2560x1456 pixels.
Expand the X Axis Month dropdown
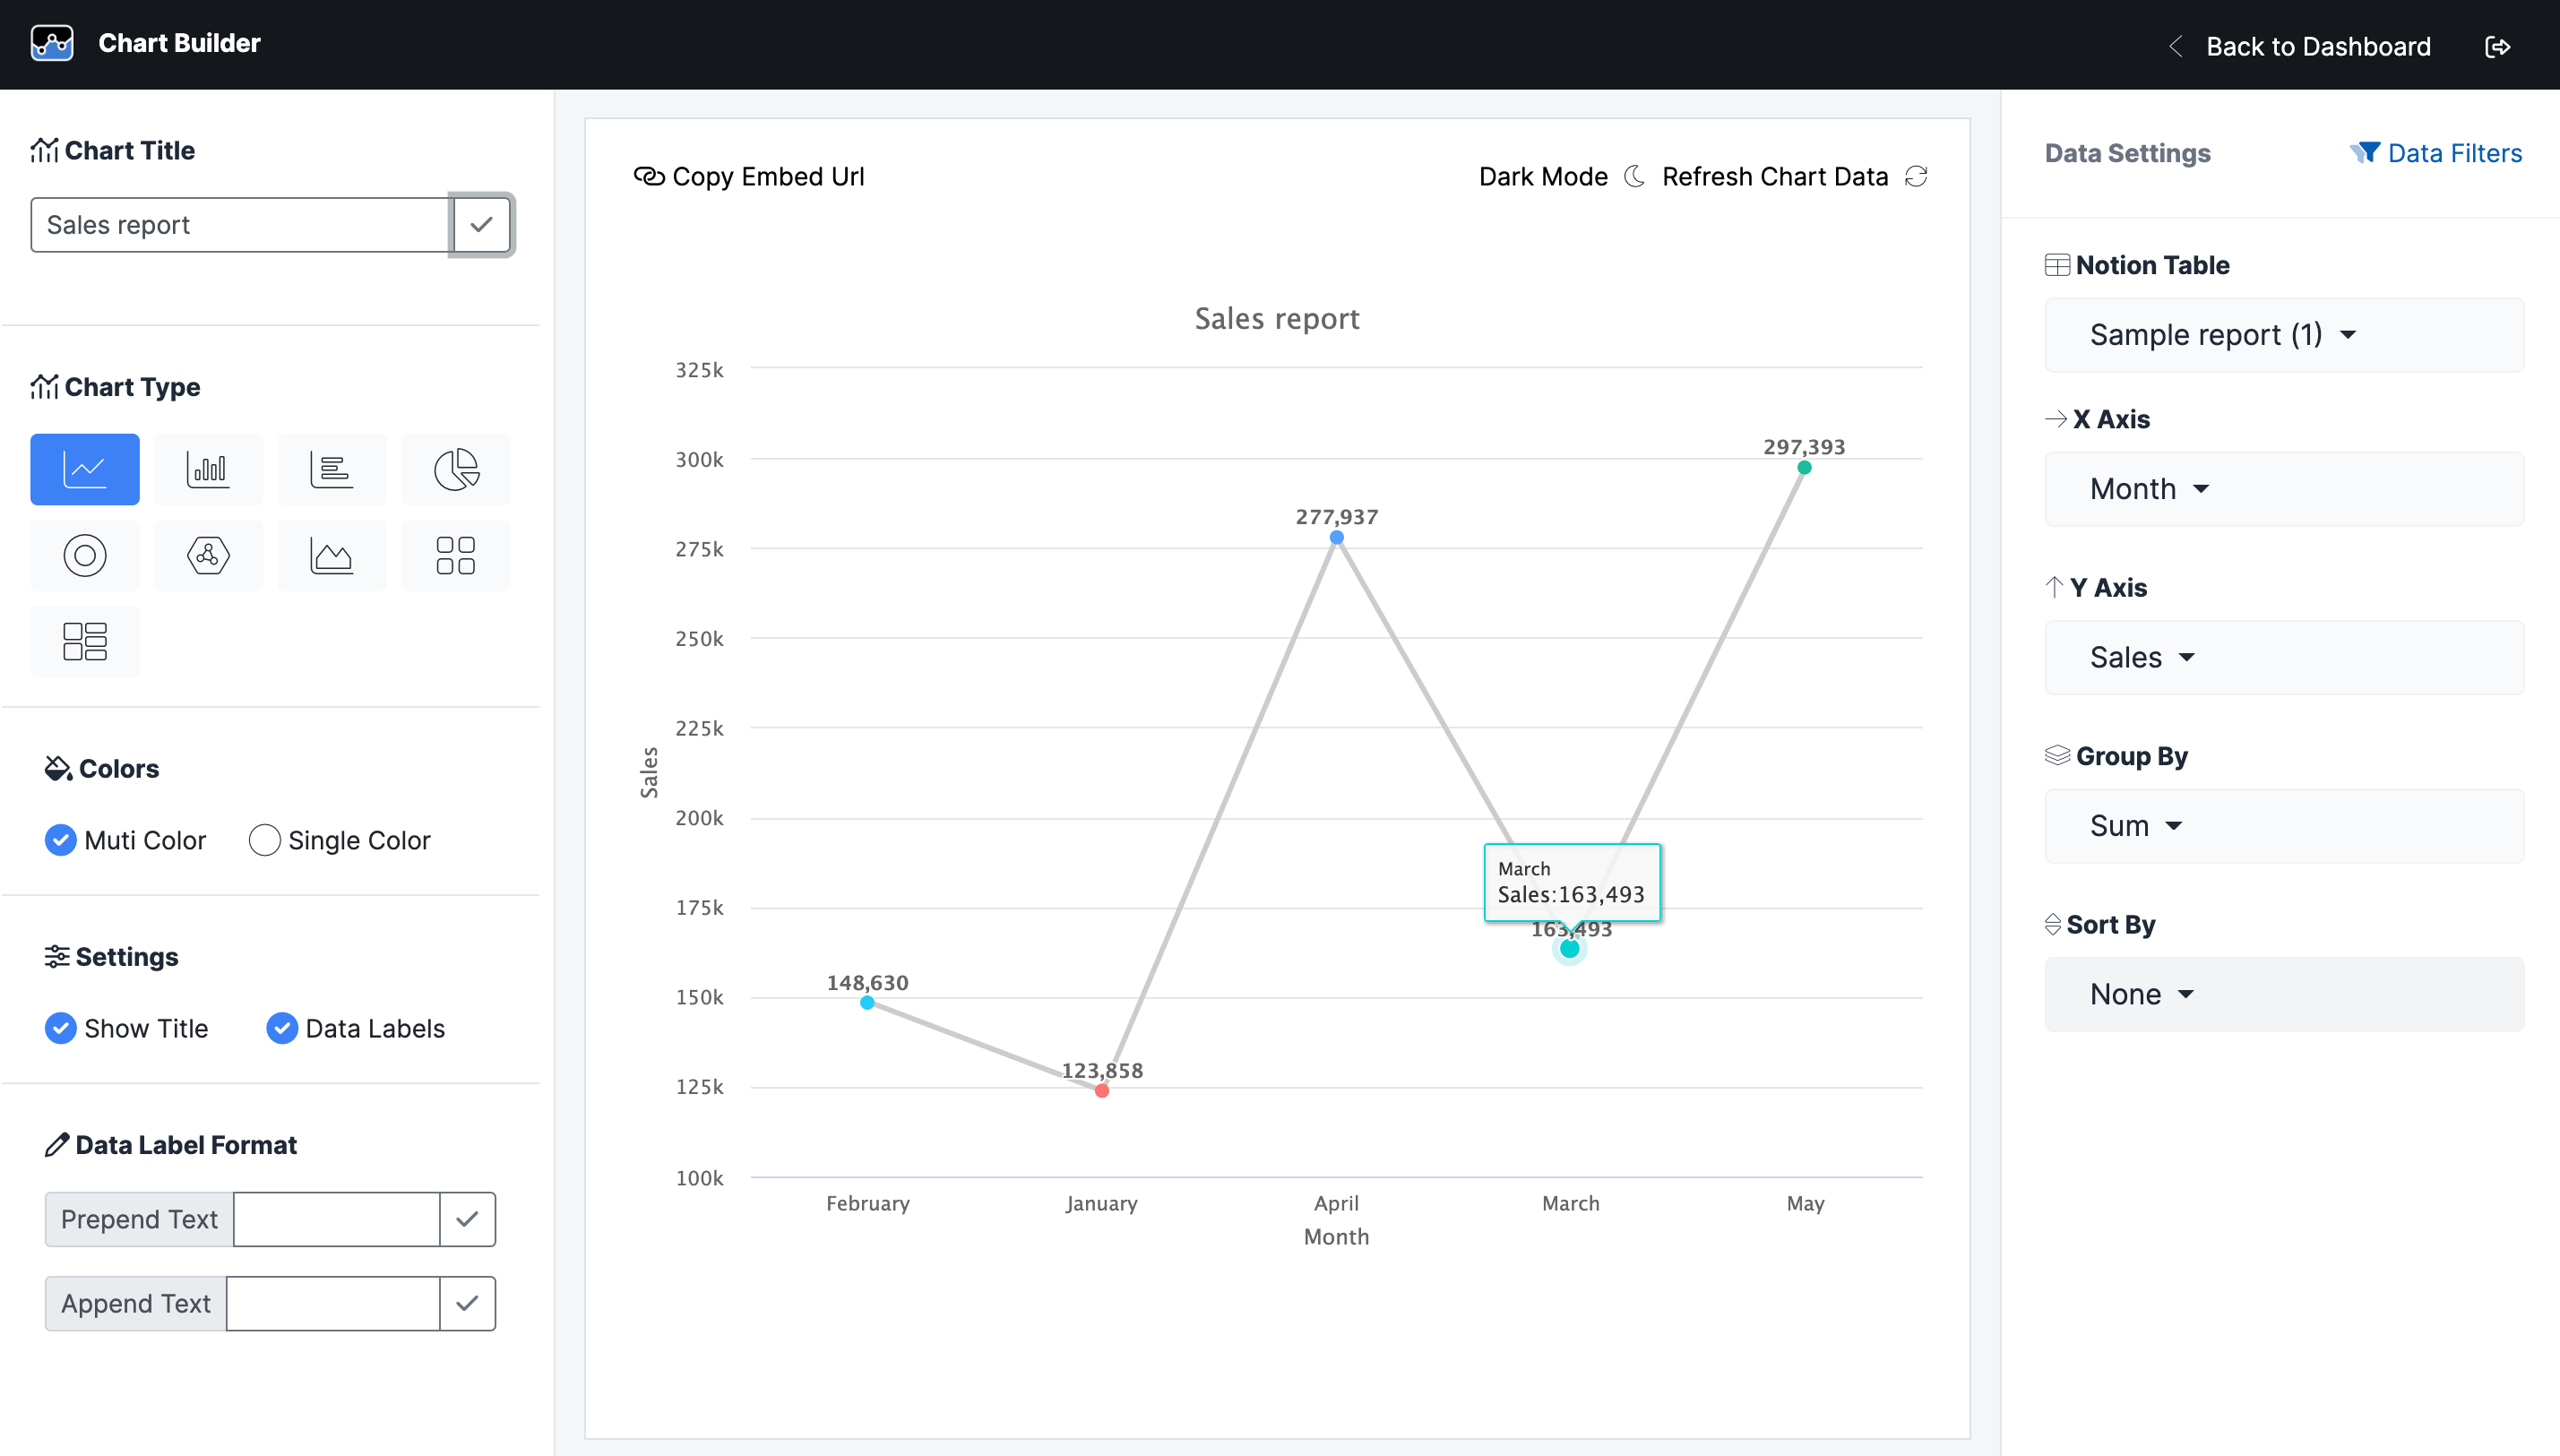tap(2145, 489)
